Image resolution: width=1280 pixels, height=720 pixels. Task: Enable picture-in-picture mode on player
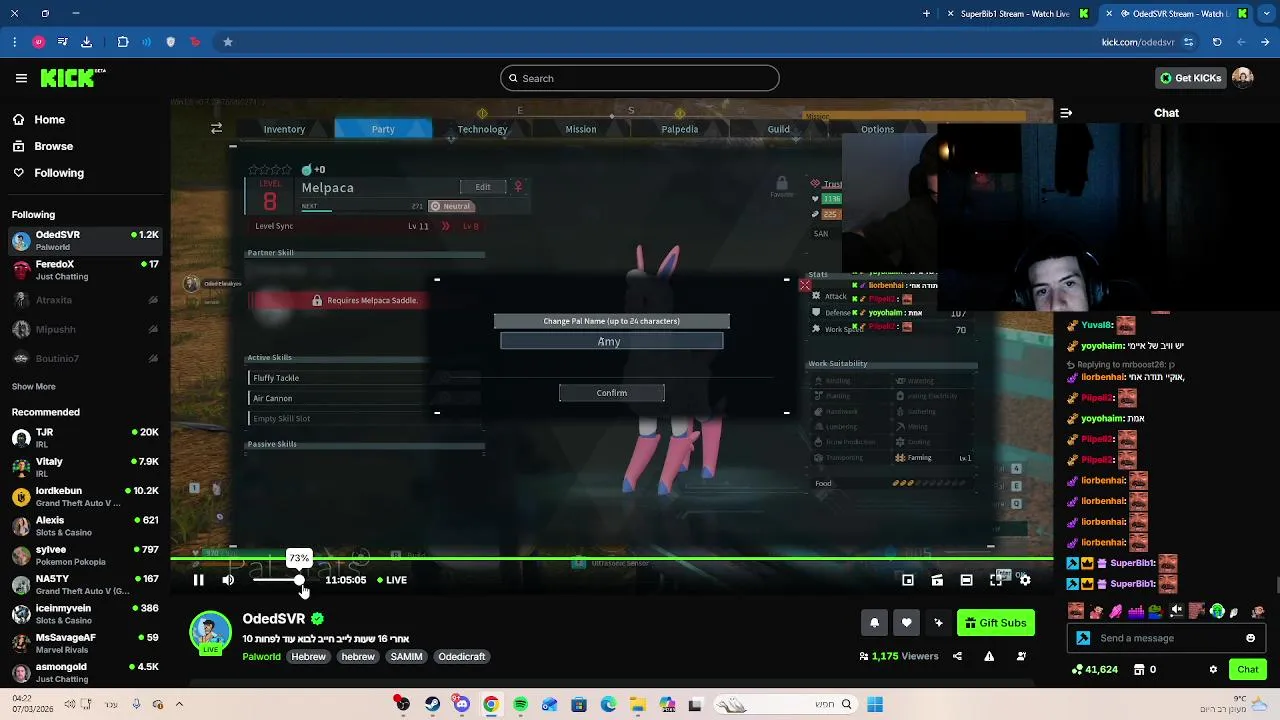coord(908,580)
